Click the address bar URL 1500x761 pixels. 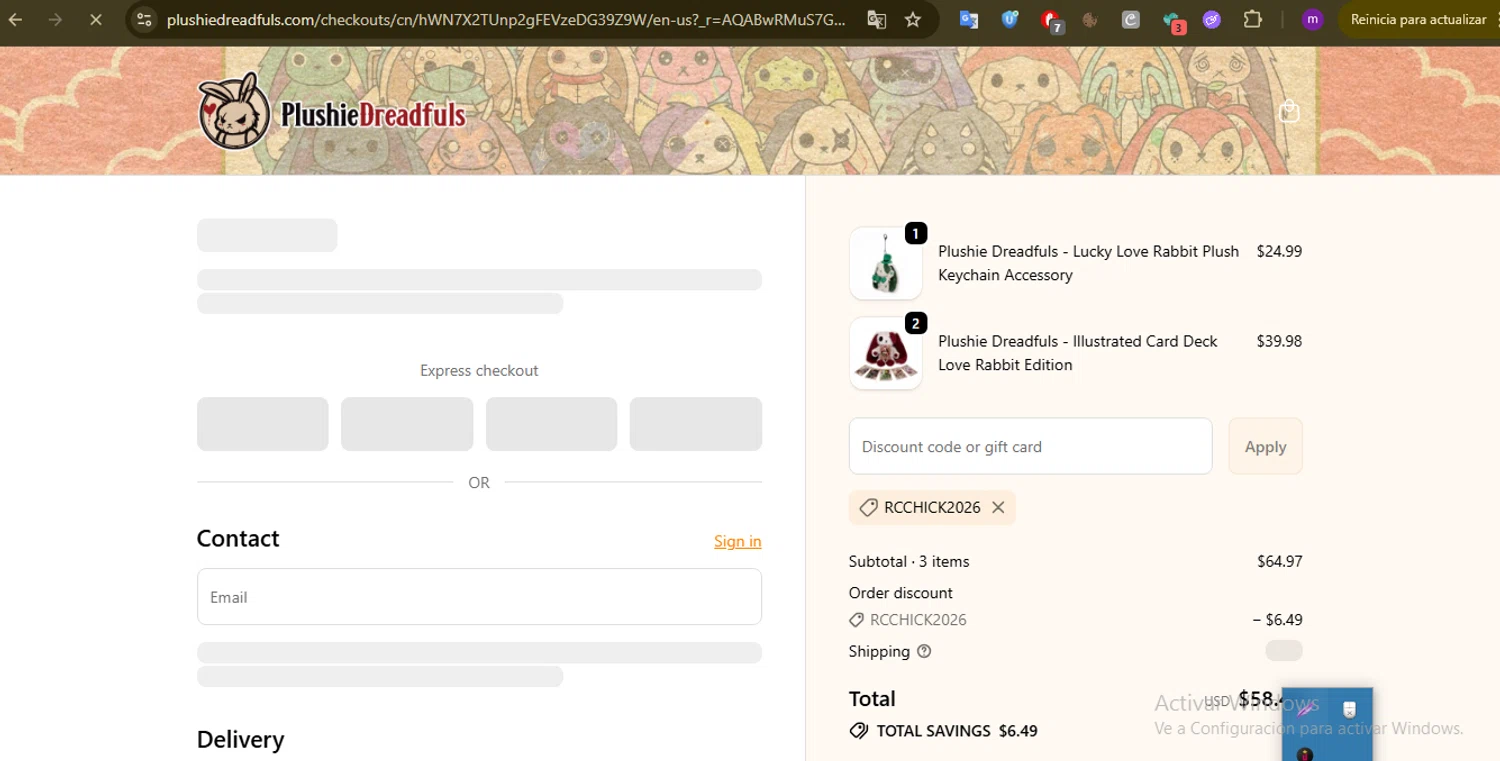(x=506, y=19)
